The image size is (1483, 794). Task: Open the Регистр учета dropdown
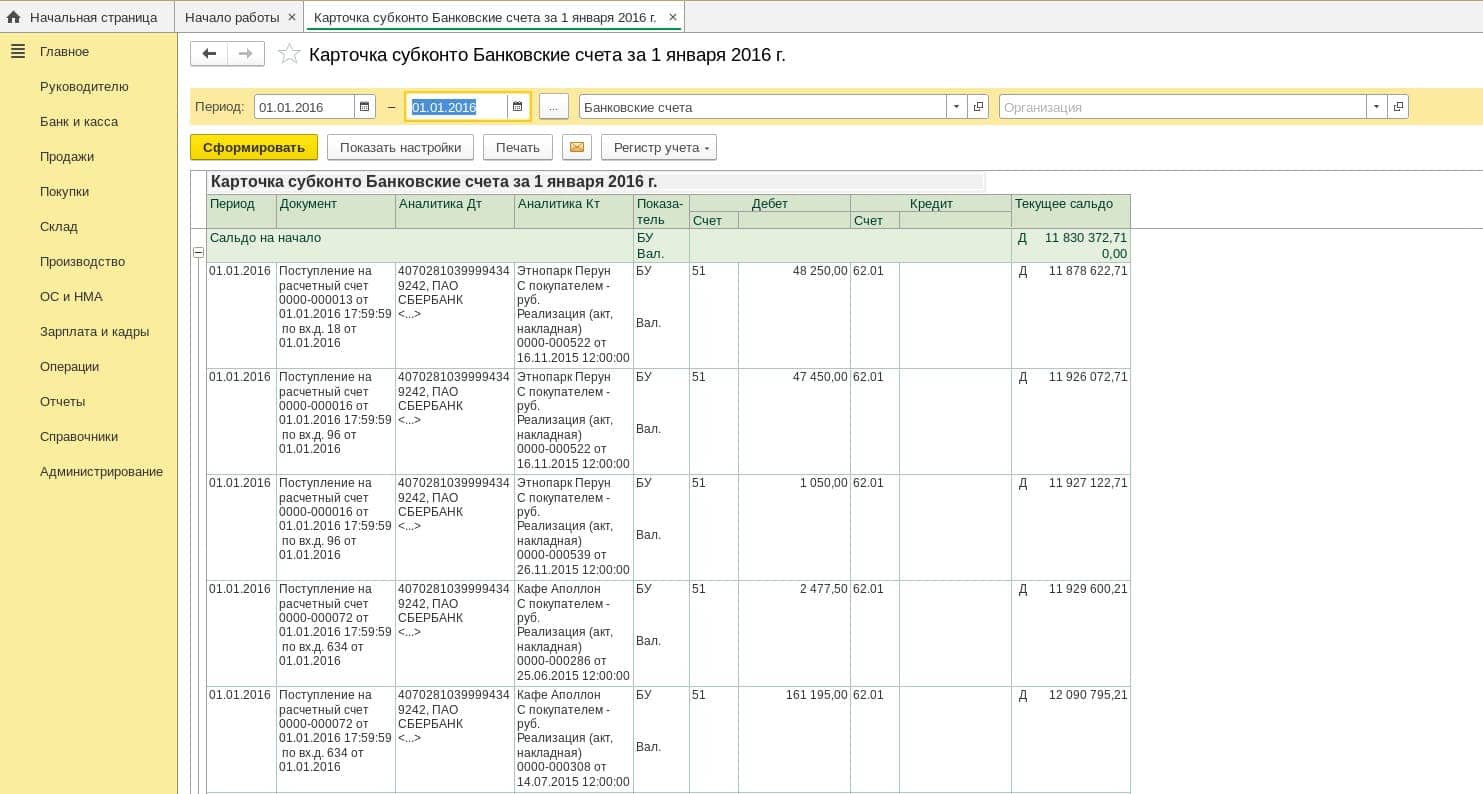click(x=659, y=148)
